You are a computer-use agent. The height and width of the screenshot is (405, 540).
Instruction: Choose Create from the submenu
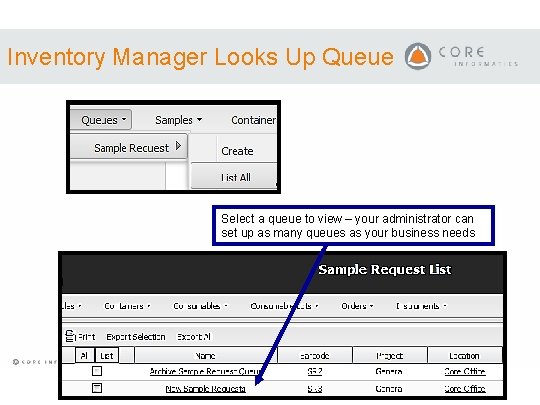[237, 151]
